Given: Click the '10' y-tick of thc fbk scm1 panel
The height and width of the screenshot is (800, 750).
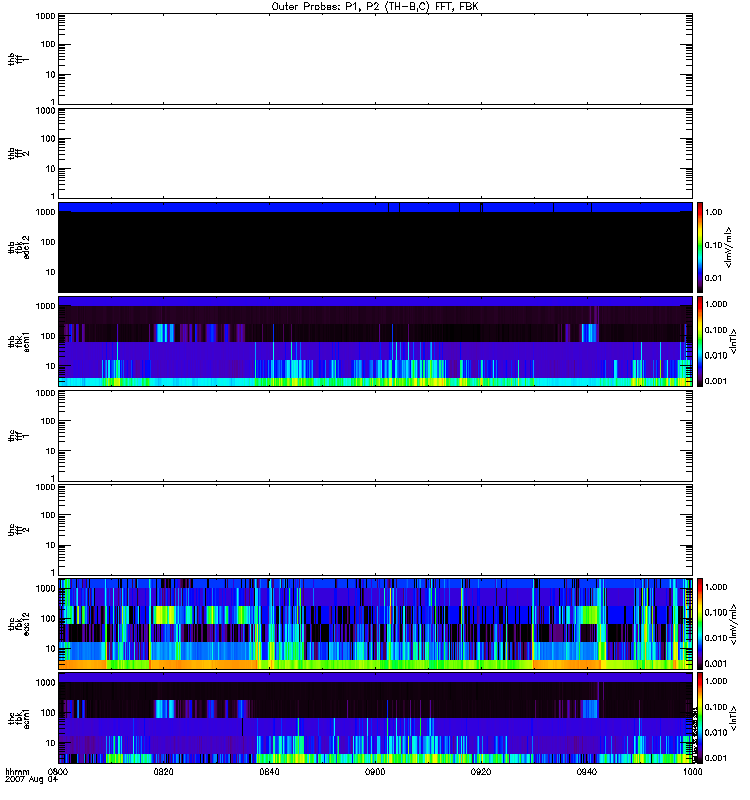Looking at the screenshot, I should [x=51, y=743].
